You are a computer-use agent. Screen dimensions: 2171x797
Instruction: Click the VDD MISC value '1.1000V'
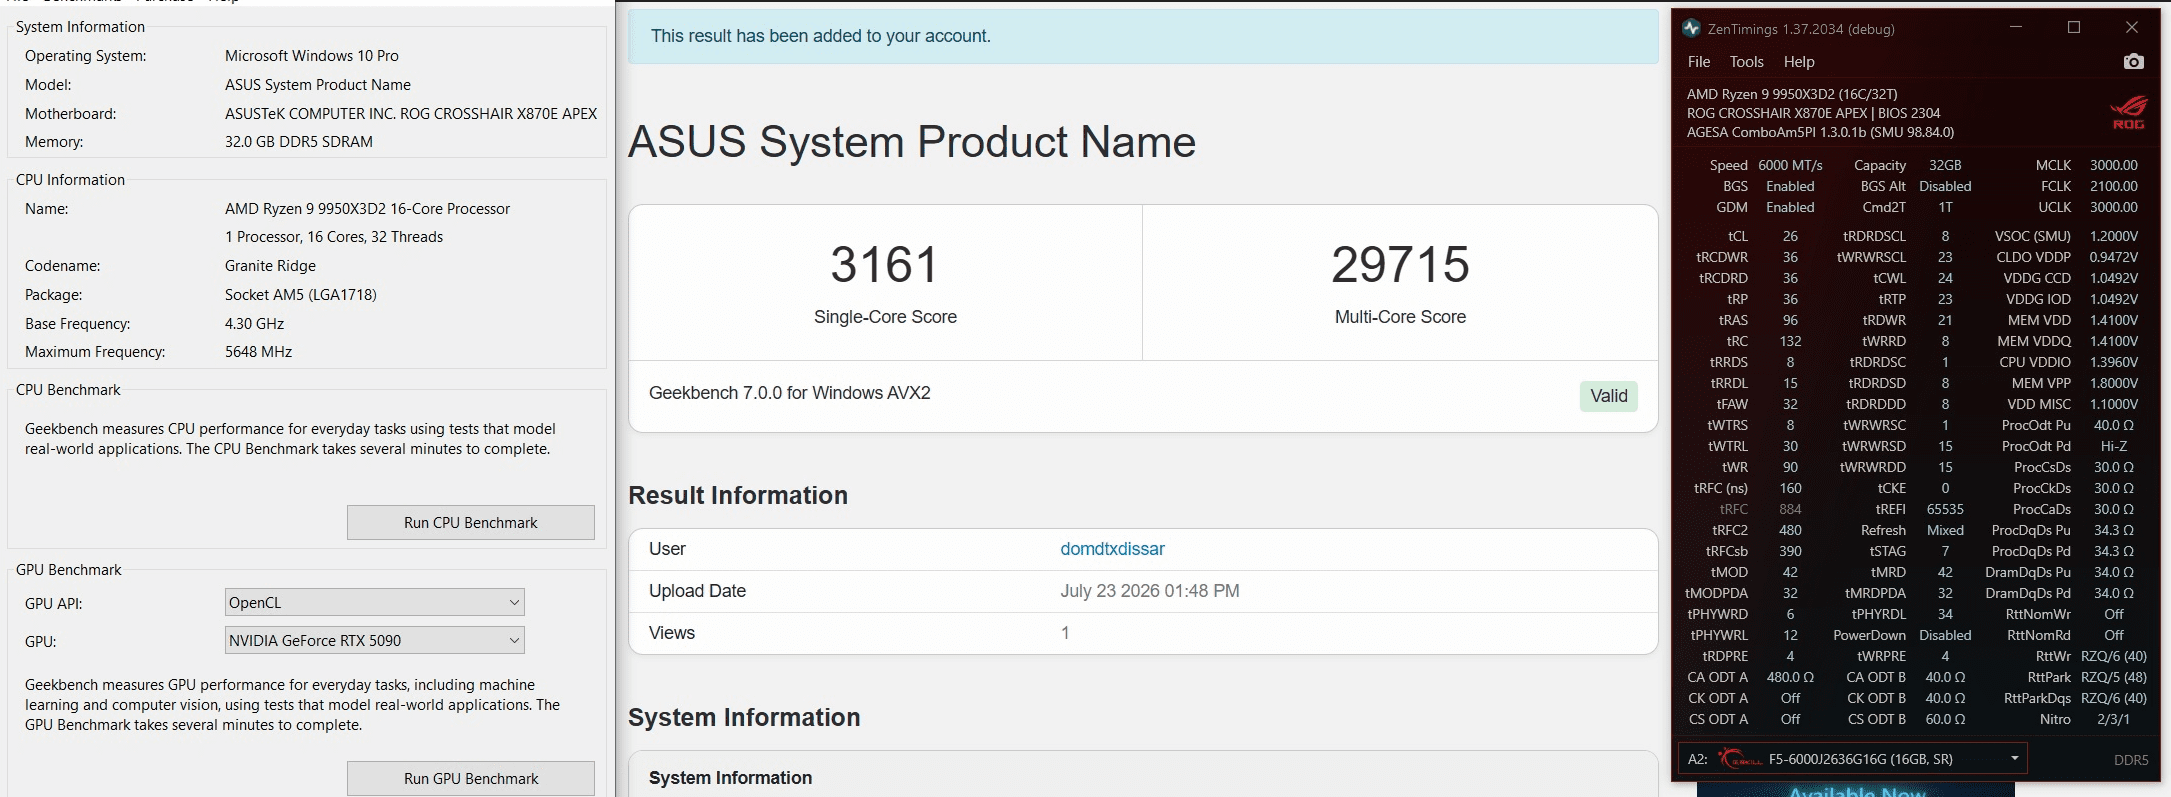[x=2114, y=404]
